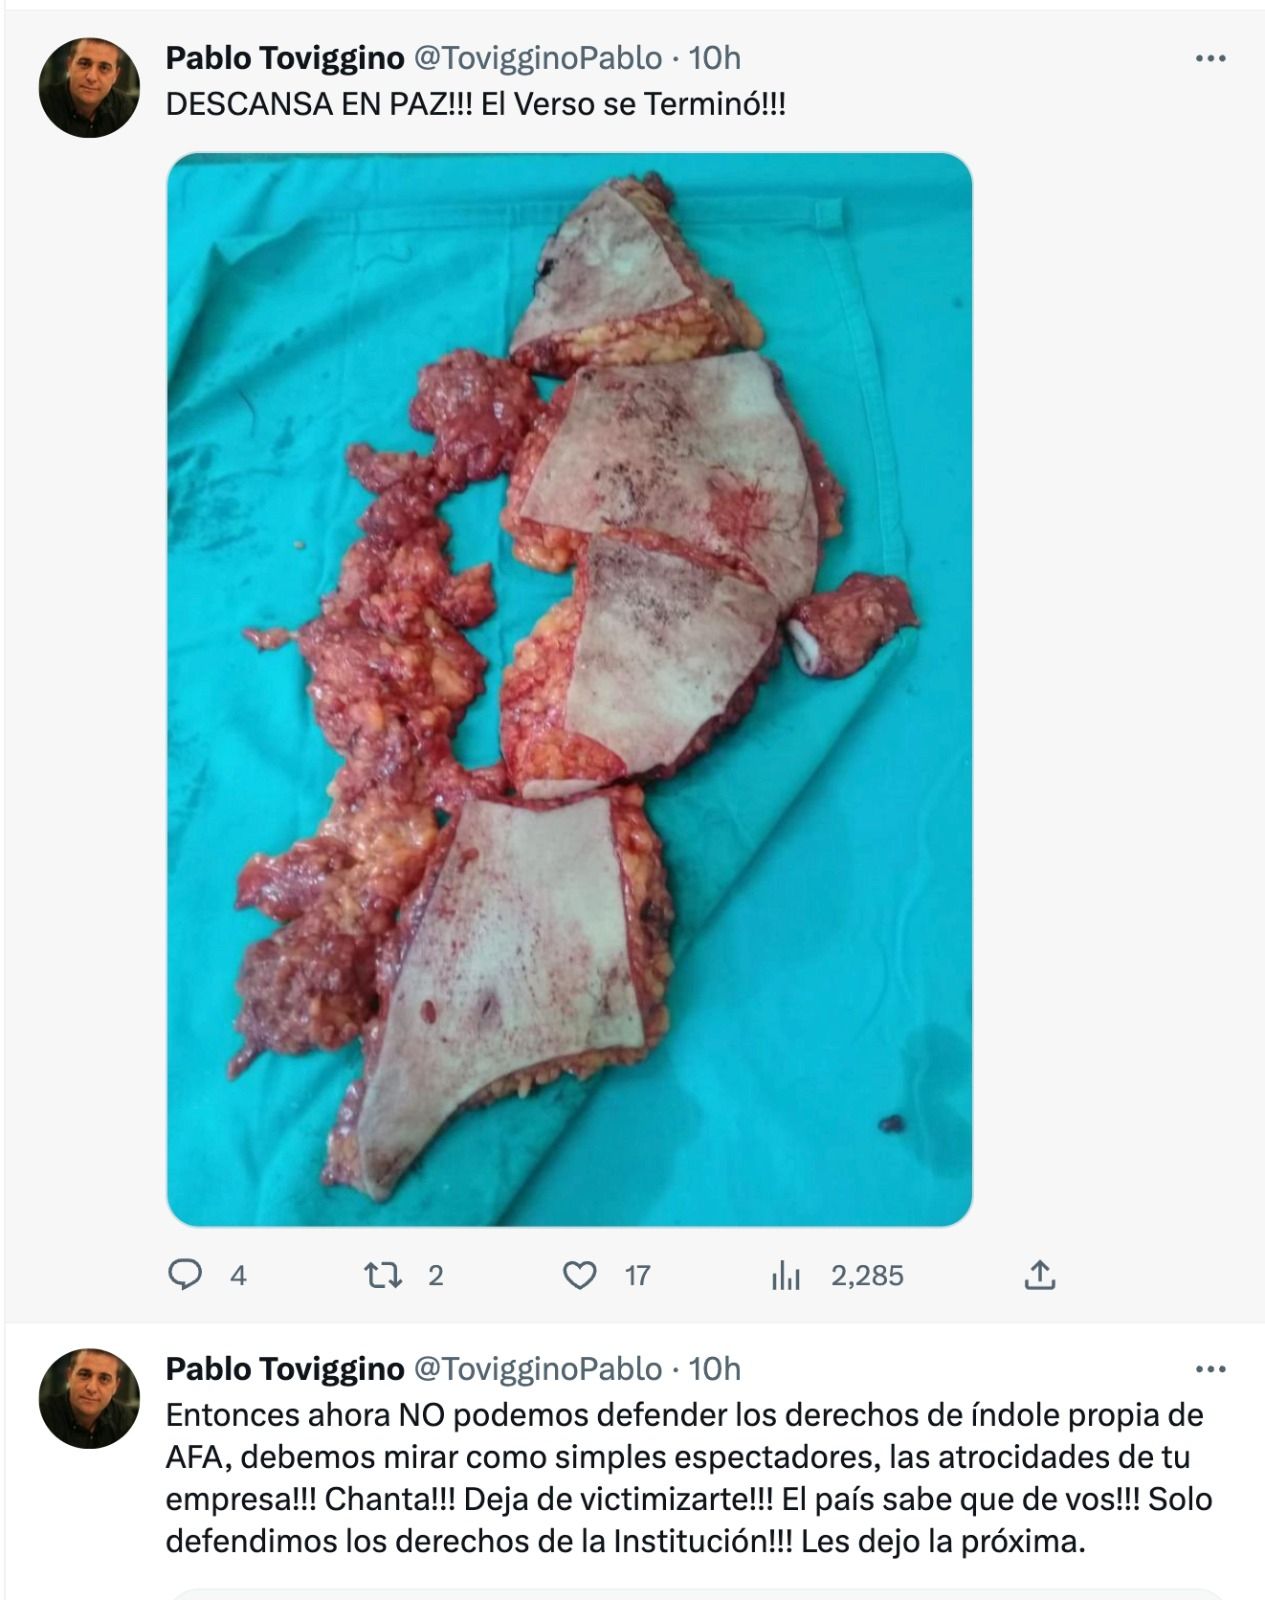
Task: Open more options on DESCANSA EN PAZ tweet
Action: tap(1210, 59)
